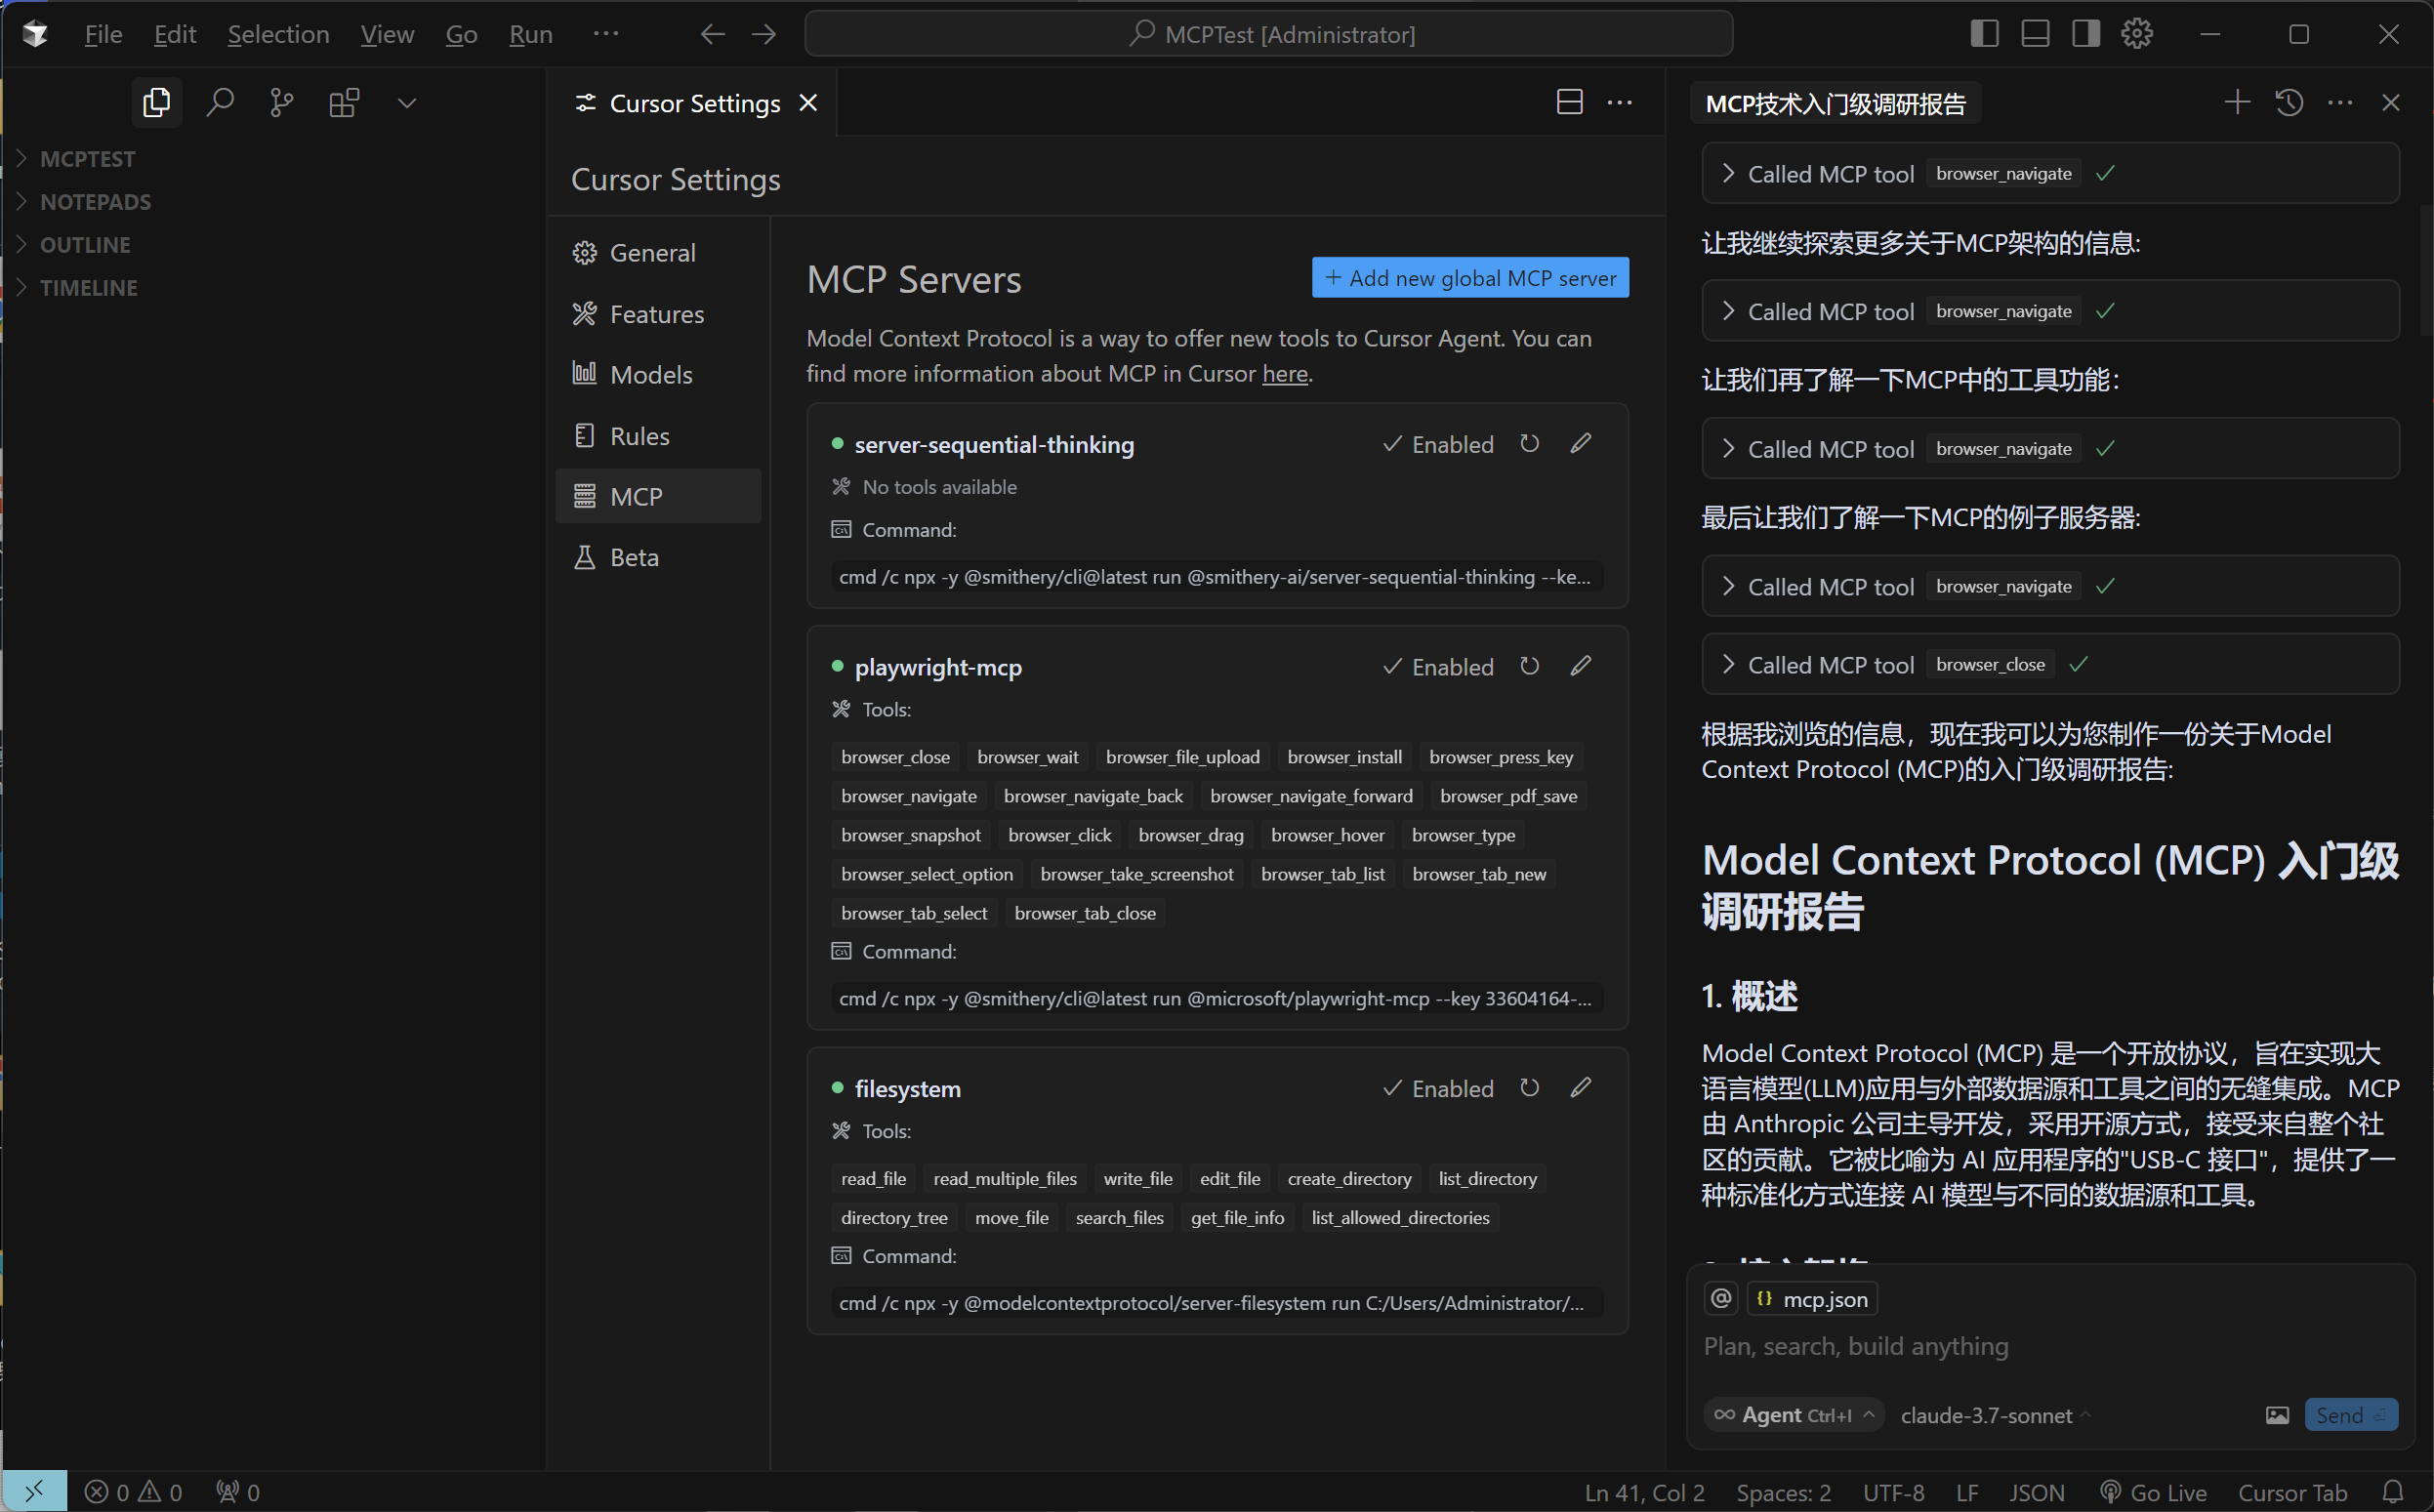Go forward with the right arrow
The height and width of the screenshot is (1512, 2434).
click(764, 34)
